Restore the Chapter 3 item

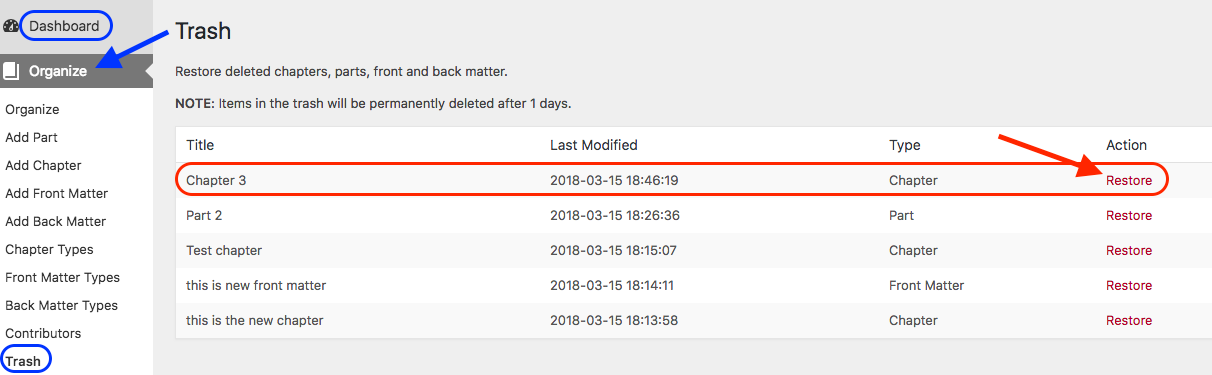(x=1129, y=181)
